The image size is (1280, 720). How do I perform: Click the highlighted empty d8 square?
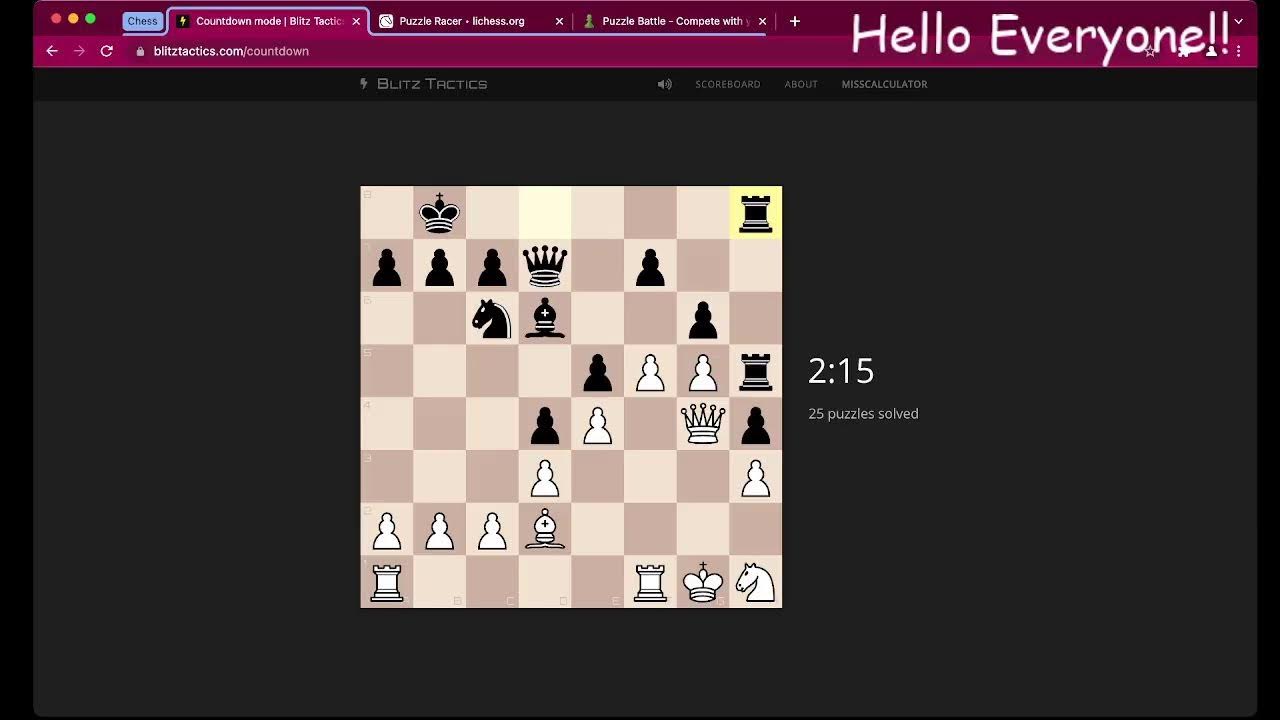[545, 213]
